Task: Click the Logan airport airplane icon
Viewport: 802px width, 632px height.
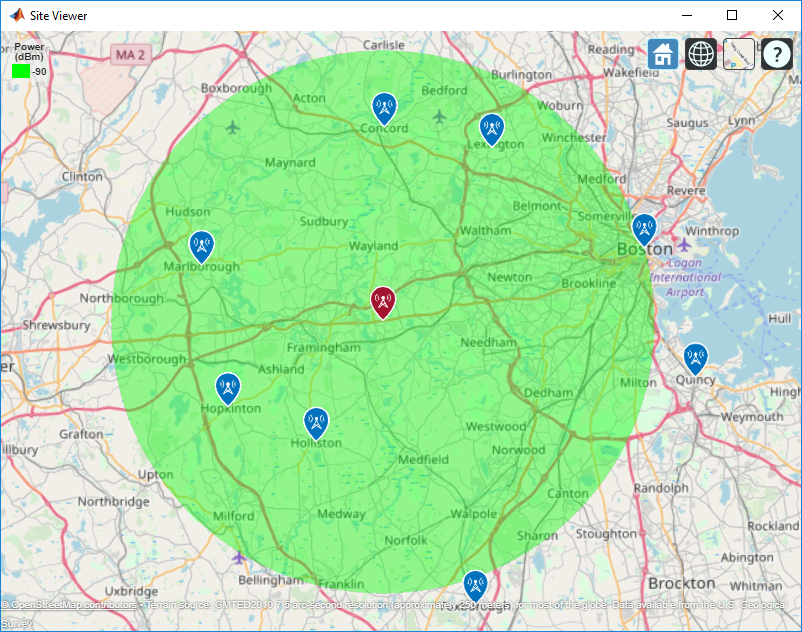Action: (x=684, y=244)
